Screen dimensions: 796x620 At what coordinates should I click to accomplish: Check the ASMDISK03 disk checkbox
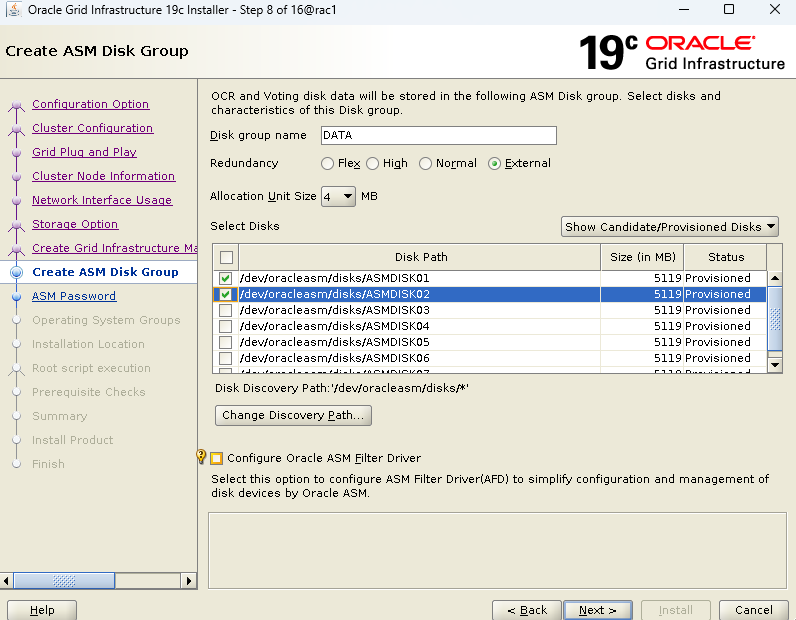[226, 310]
